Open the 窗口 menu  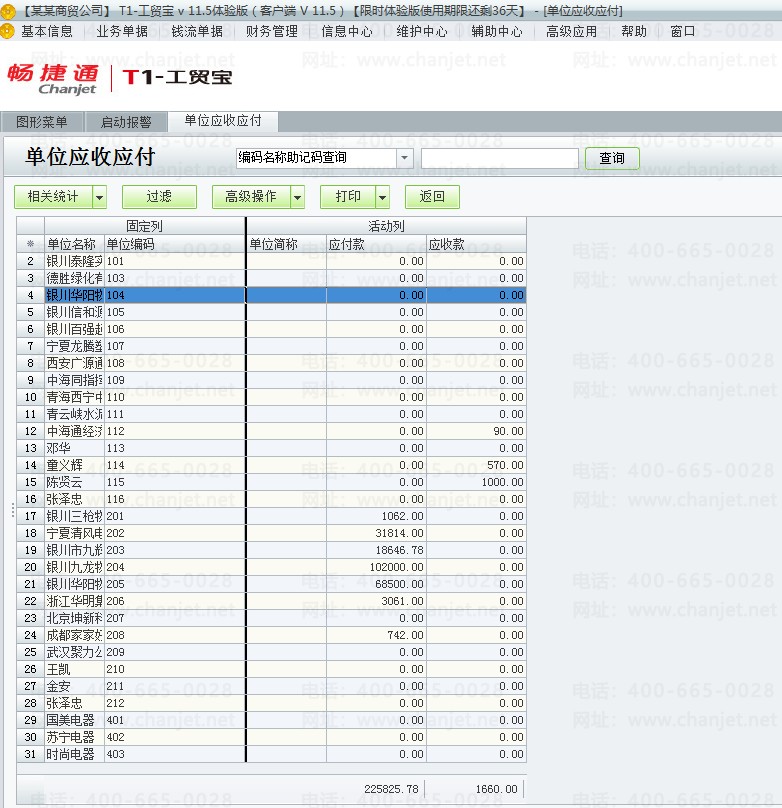(683, 31)
